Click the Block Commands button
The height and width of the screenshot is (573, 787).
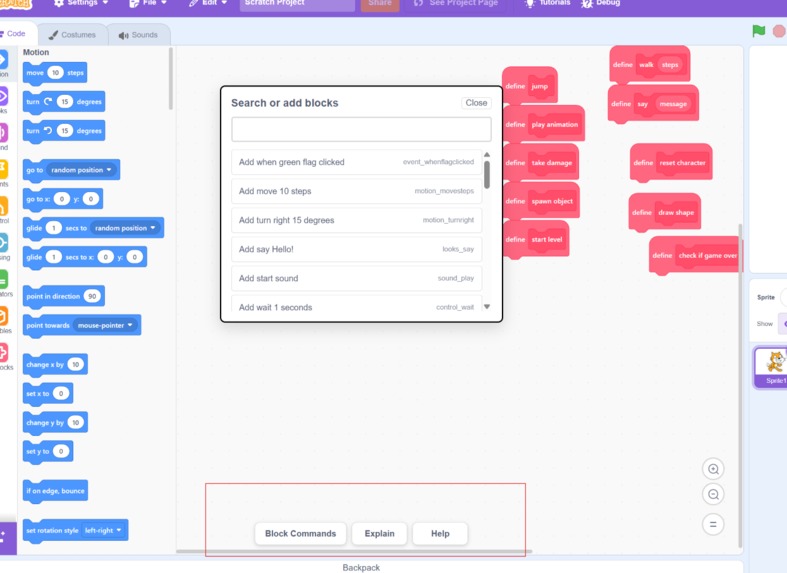click(x=300, y=533)
